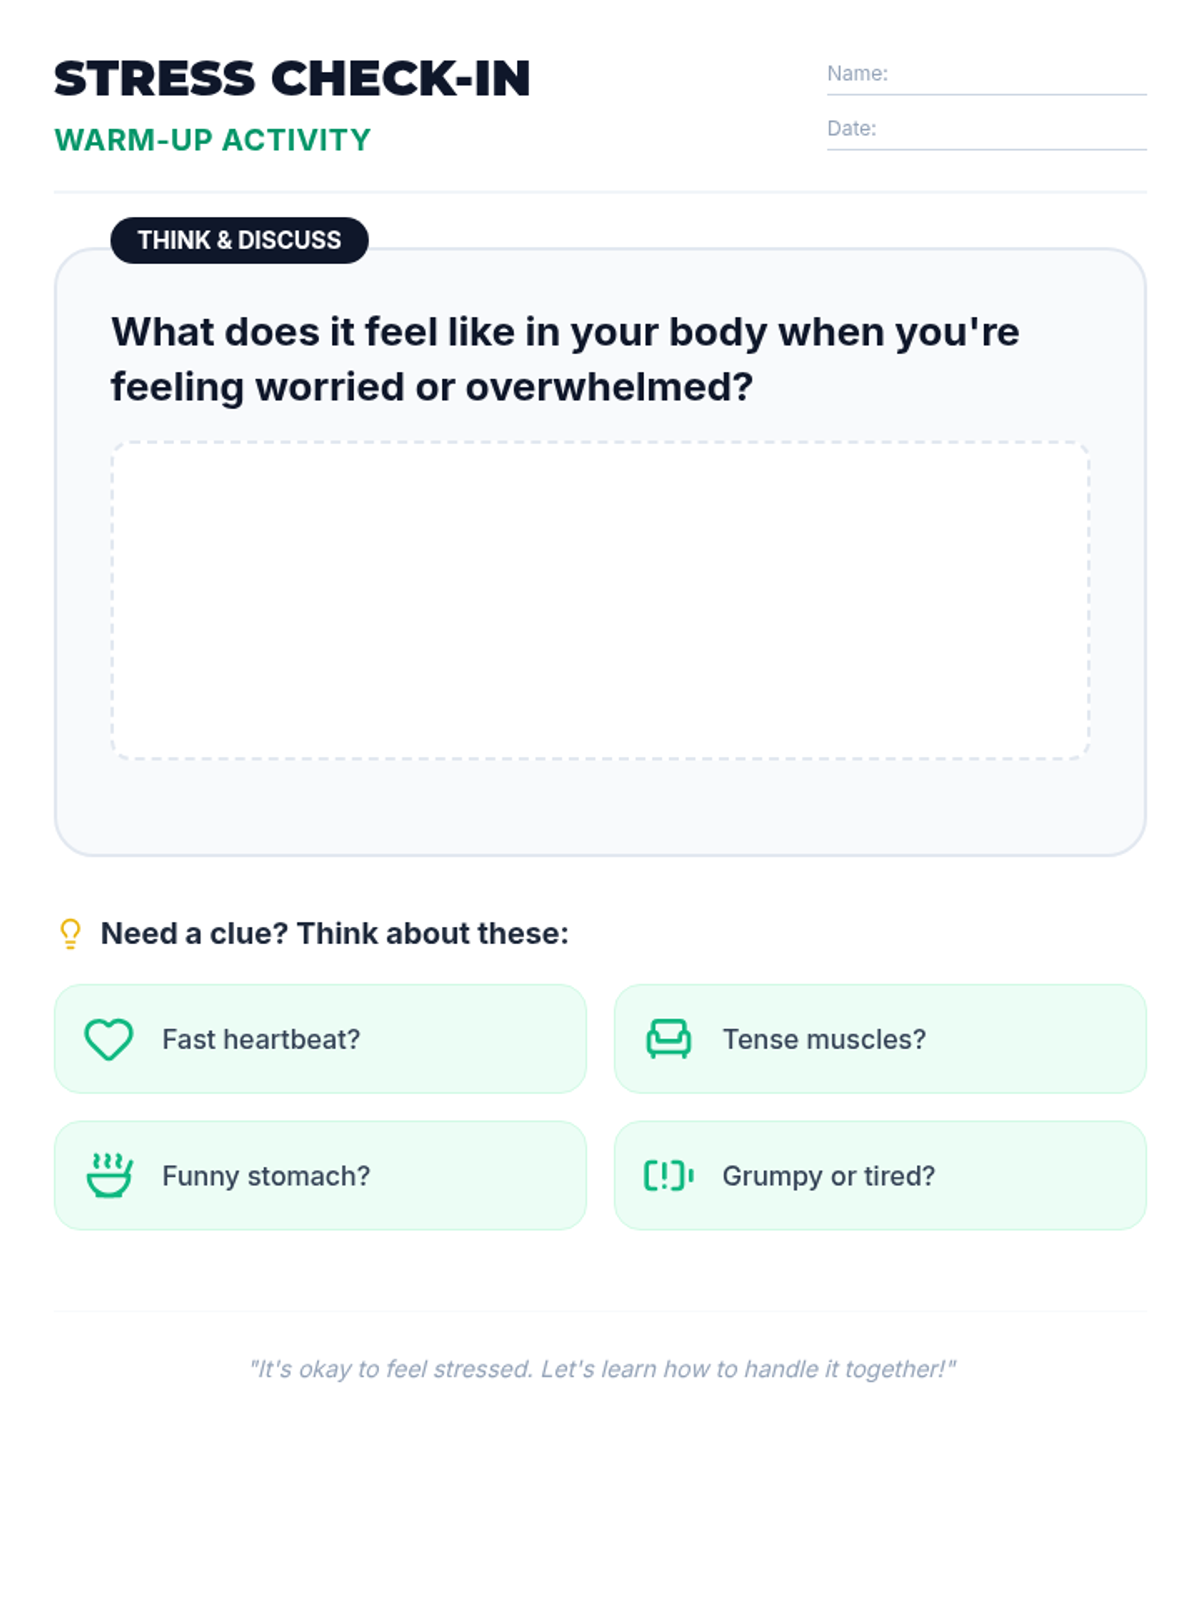The height and width of the screenshot is (1600, 1200).
Task: Click the STRESS CHECK-IN title
Action: (x=292, y=79)
